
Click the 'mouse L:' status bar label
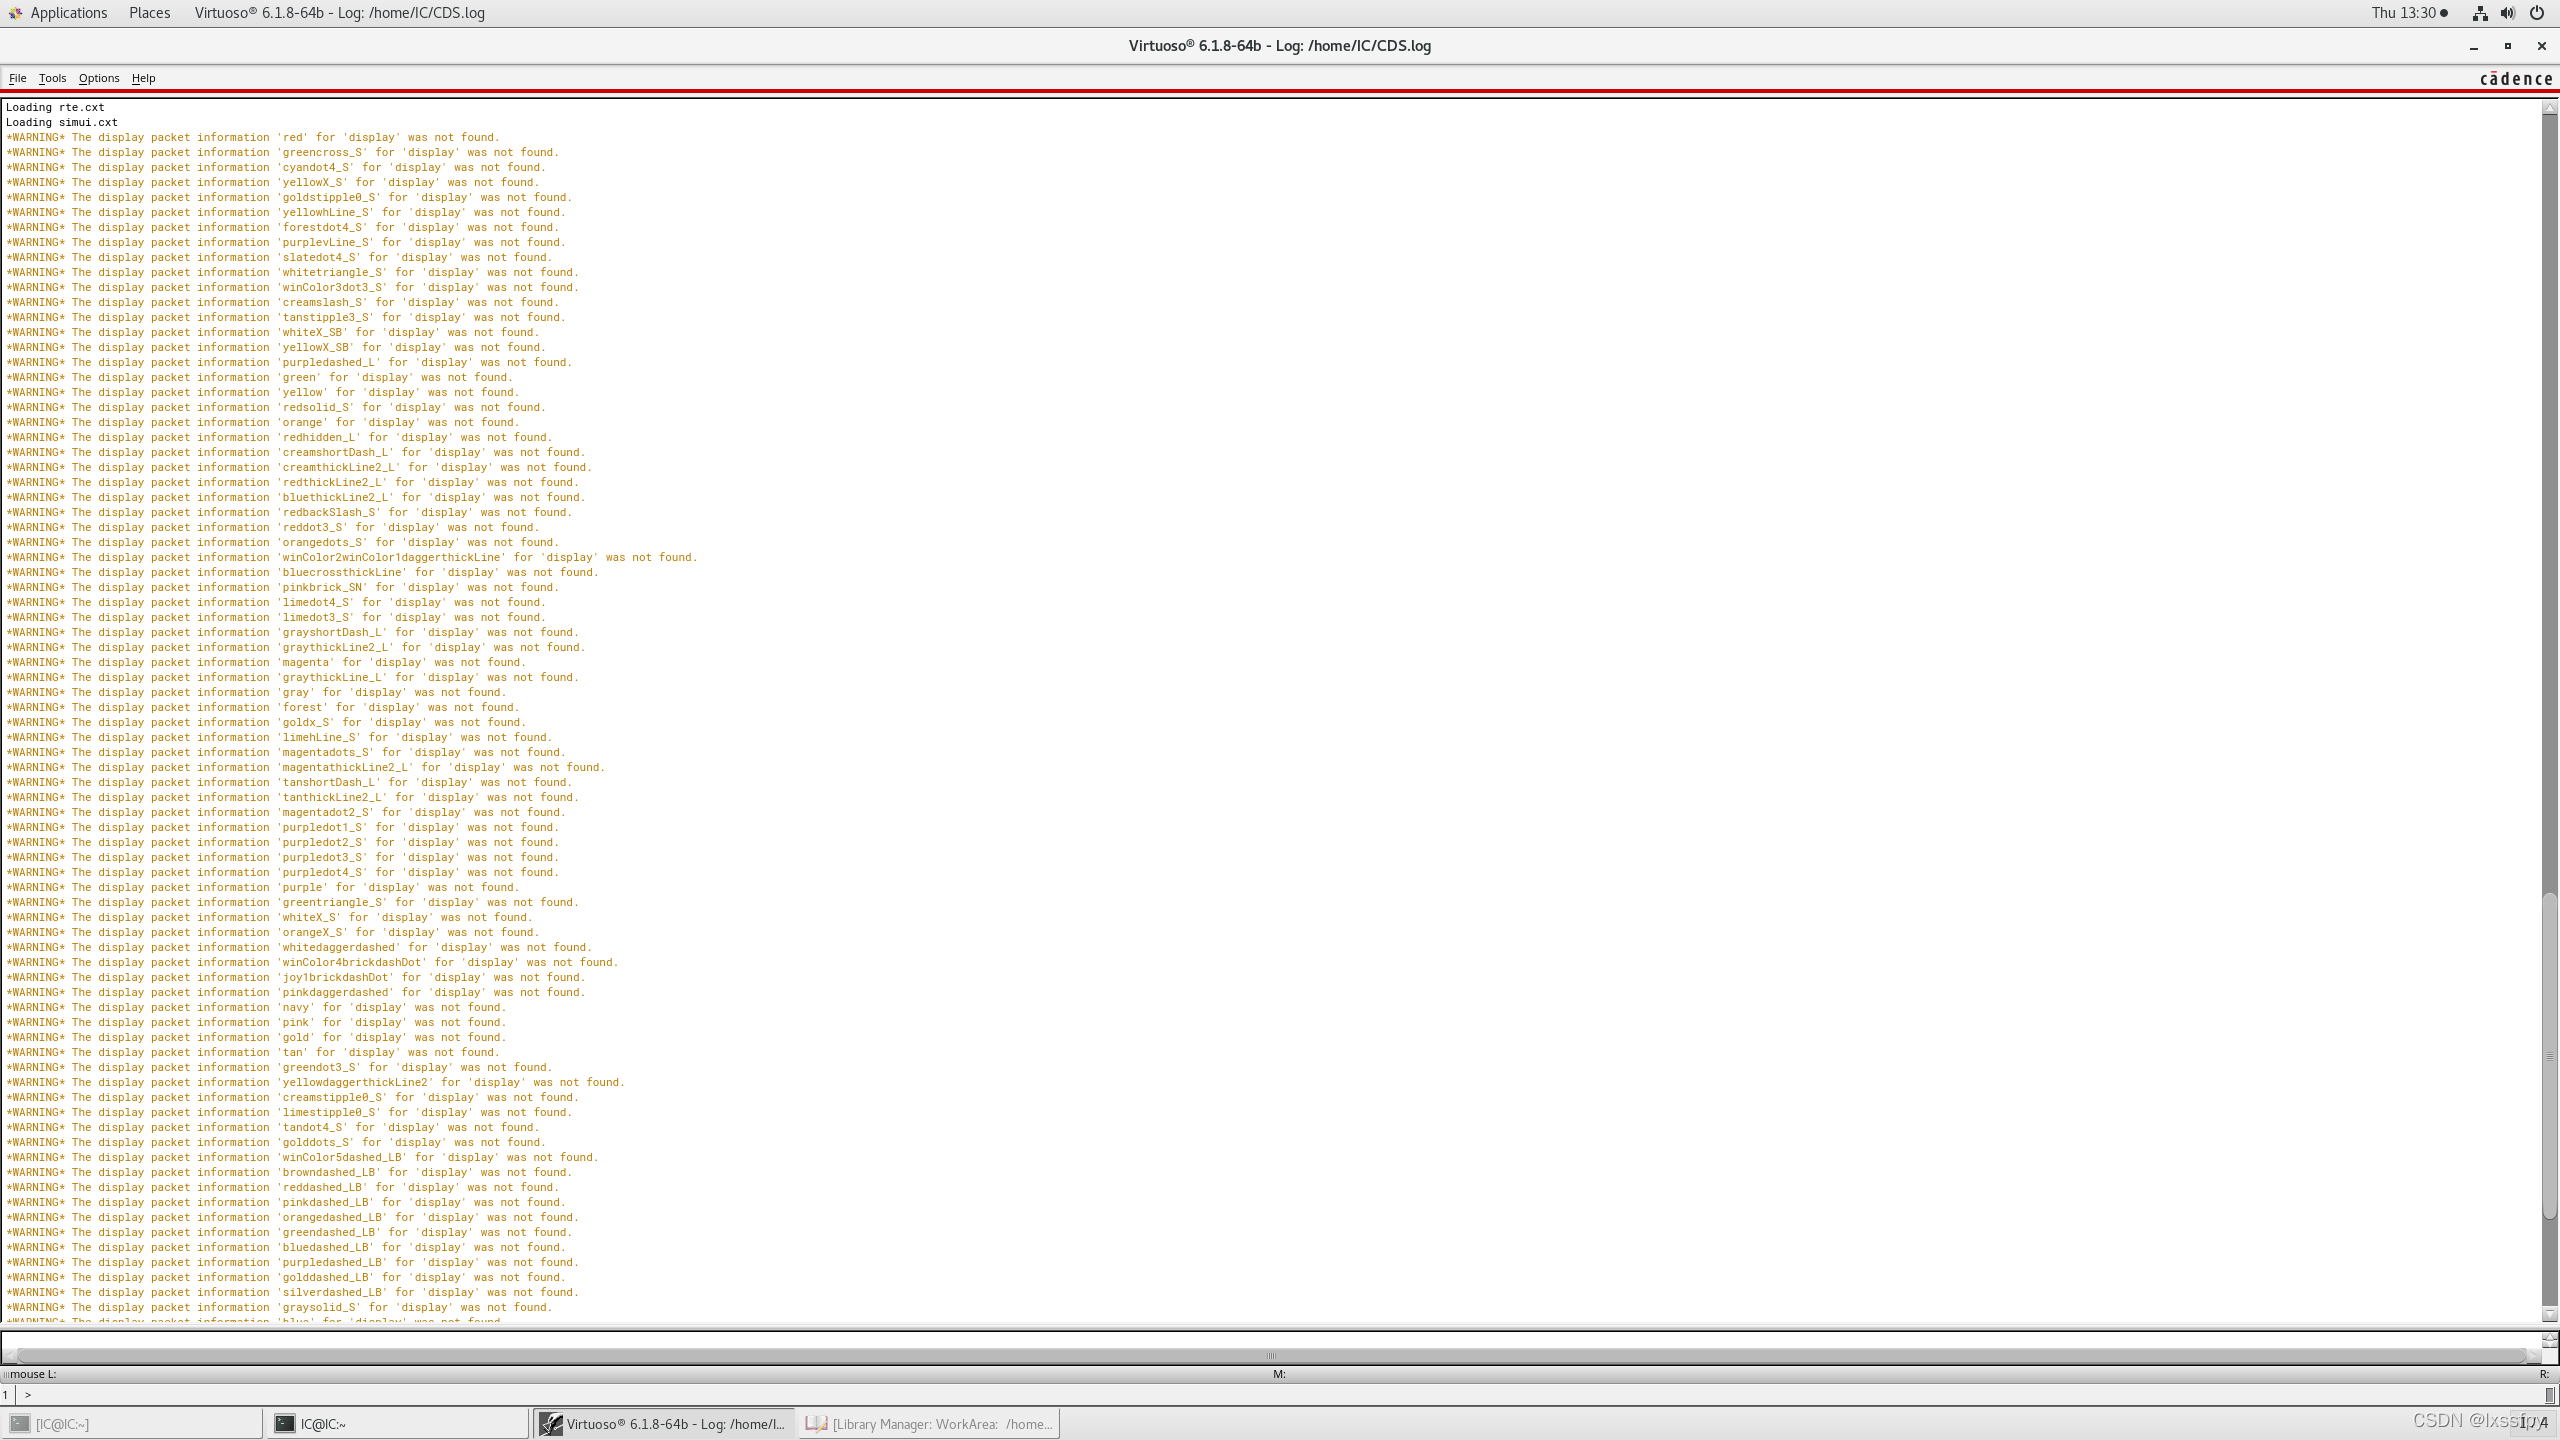[33, 1374]
